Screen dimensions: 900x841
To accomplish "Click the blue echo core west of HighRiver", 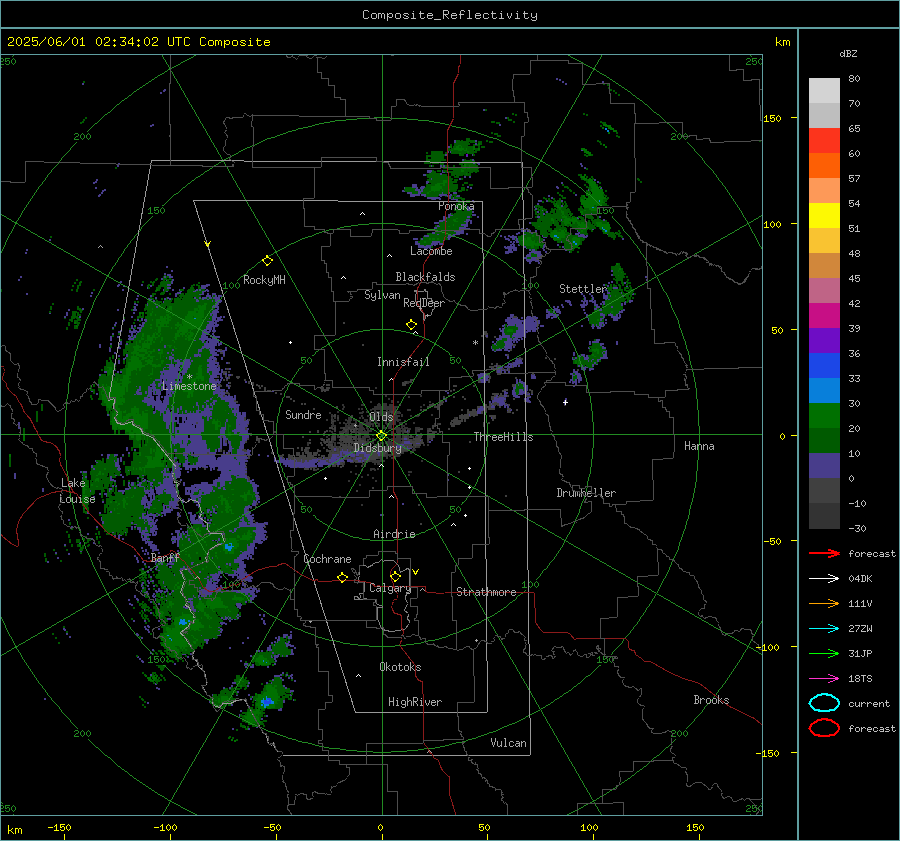I will click(x=266, y=702).
